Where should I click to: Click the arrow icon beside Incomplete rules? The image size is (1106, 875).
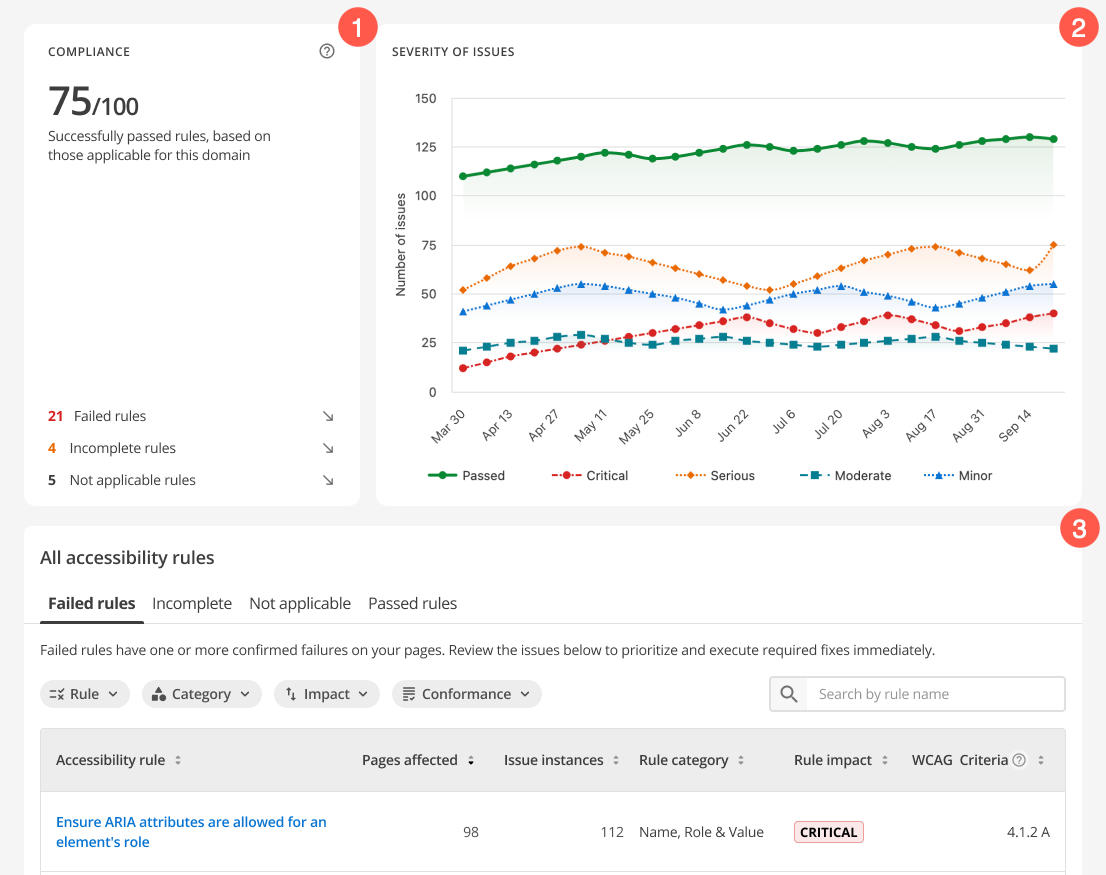[328, 448]
